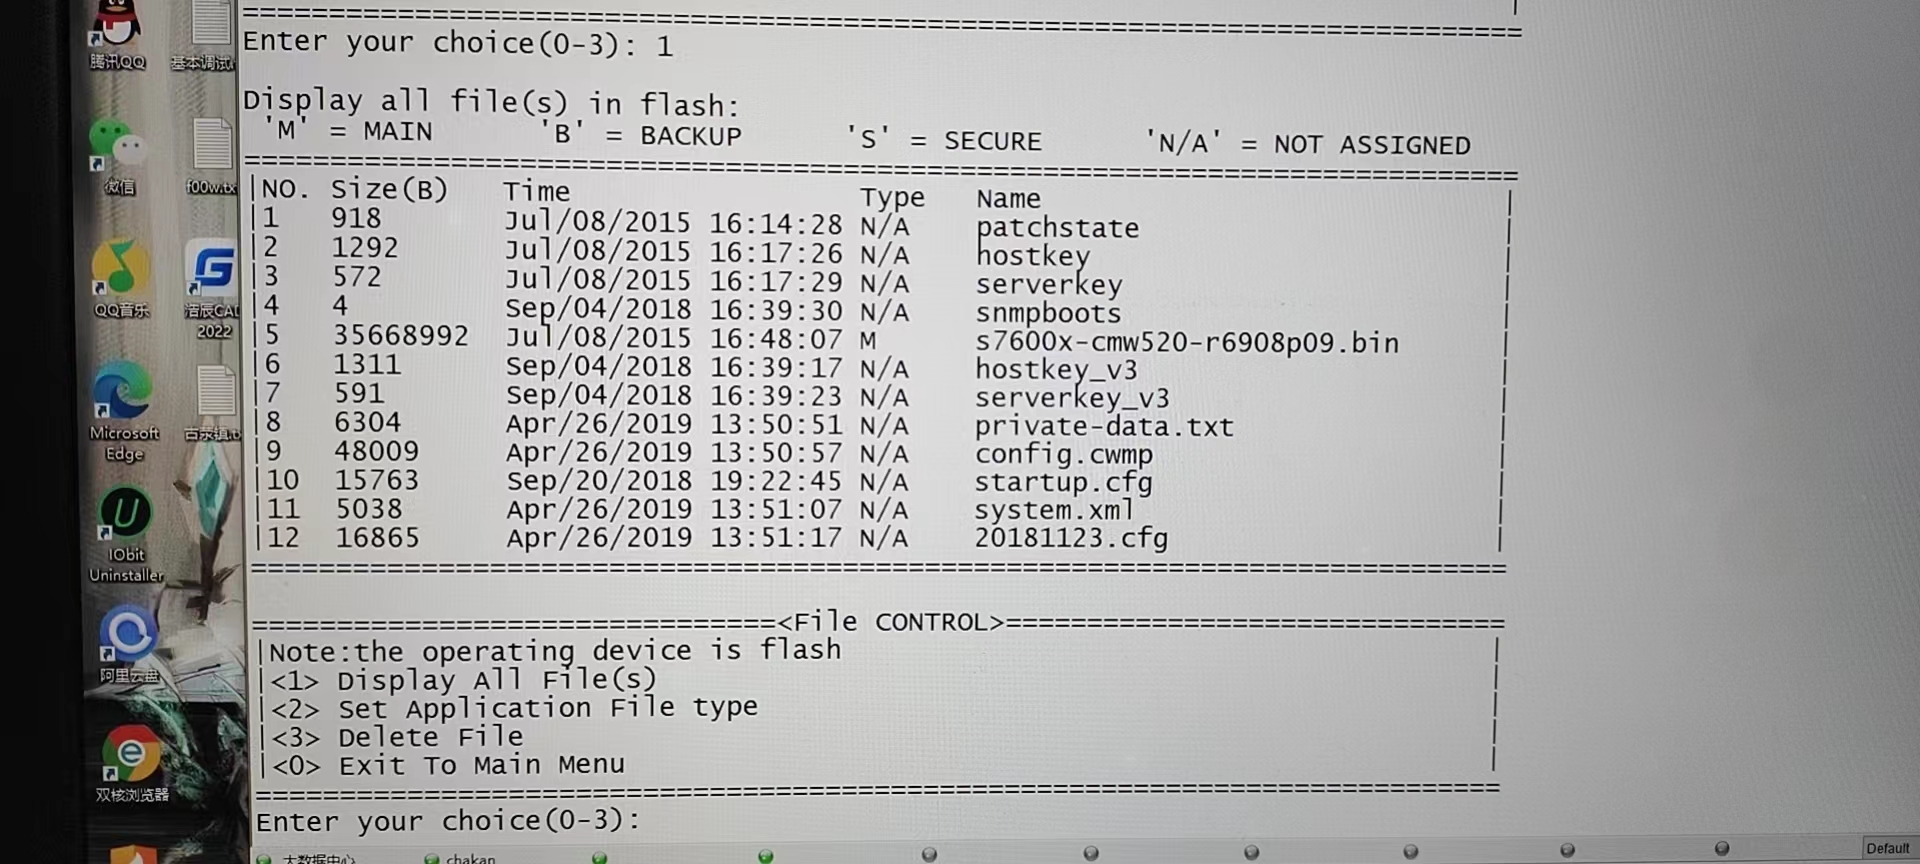Viewport: 1920px width, 864px height.
Task: Switch to the chakan session tab
Action: (x=470, y=858)
